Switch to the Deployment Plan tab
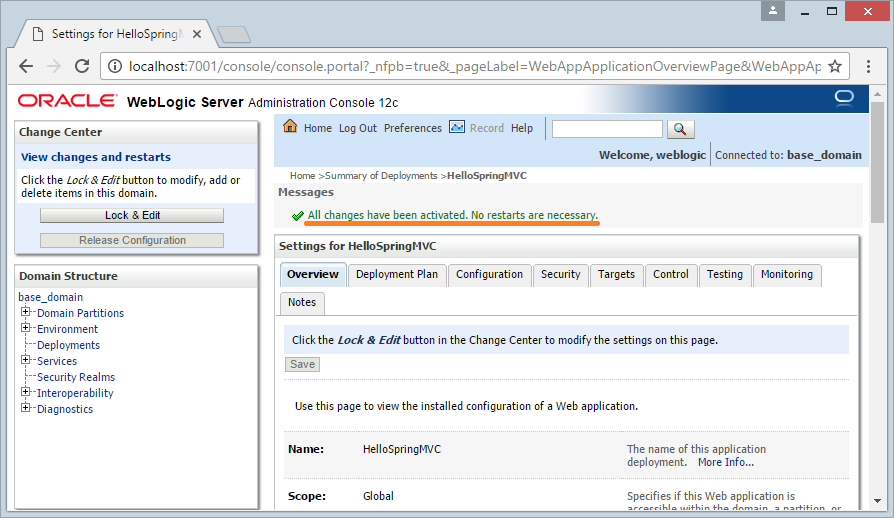 pyautogui.click(x=397, y=275)
